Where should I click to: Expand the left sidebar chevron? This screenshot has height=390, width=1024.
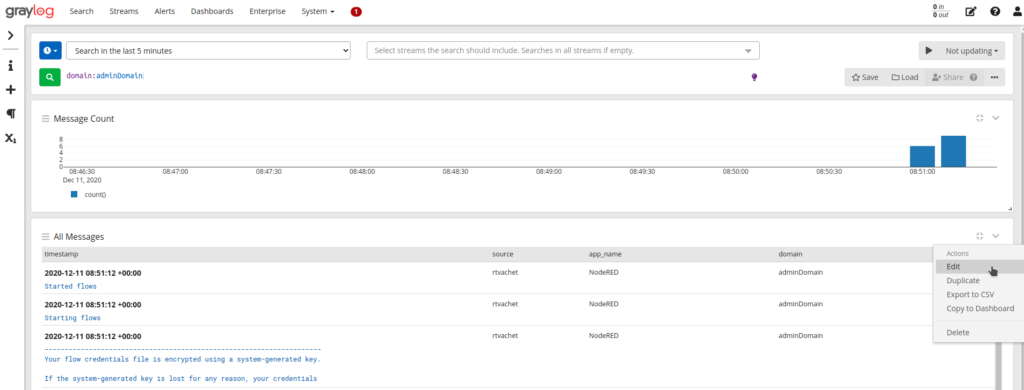pos(10,35)
